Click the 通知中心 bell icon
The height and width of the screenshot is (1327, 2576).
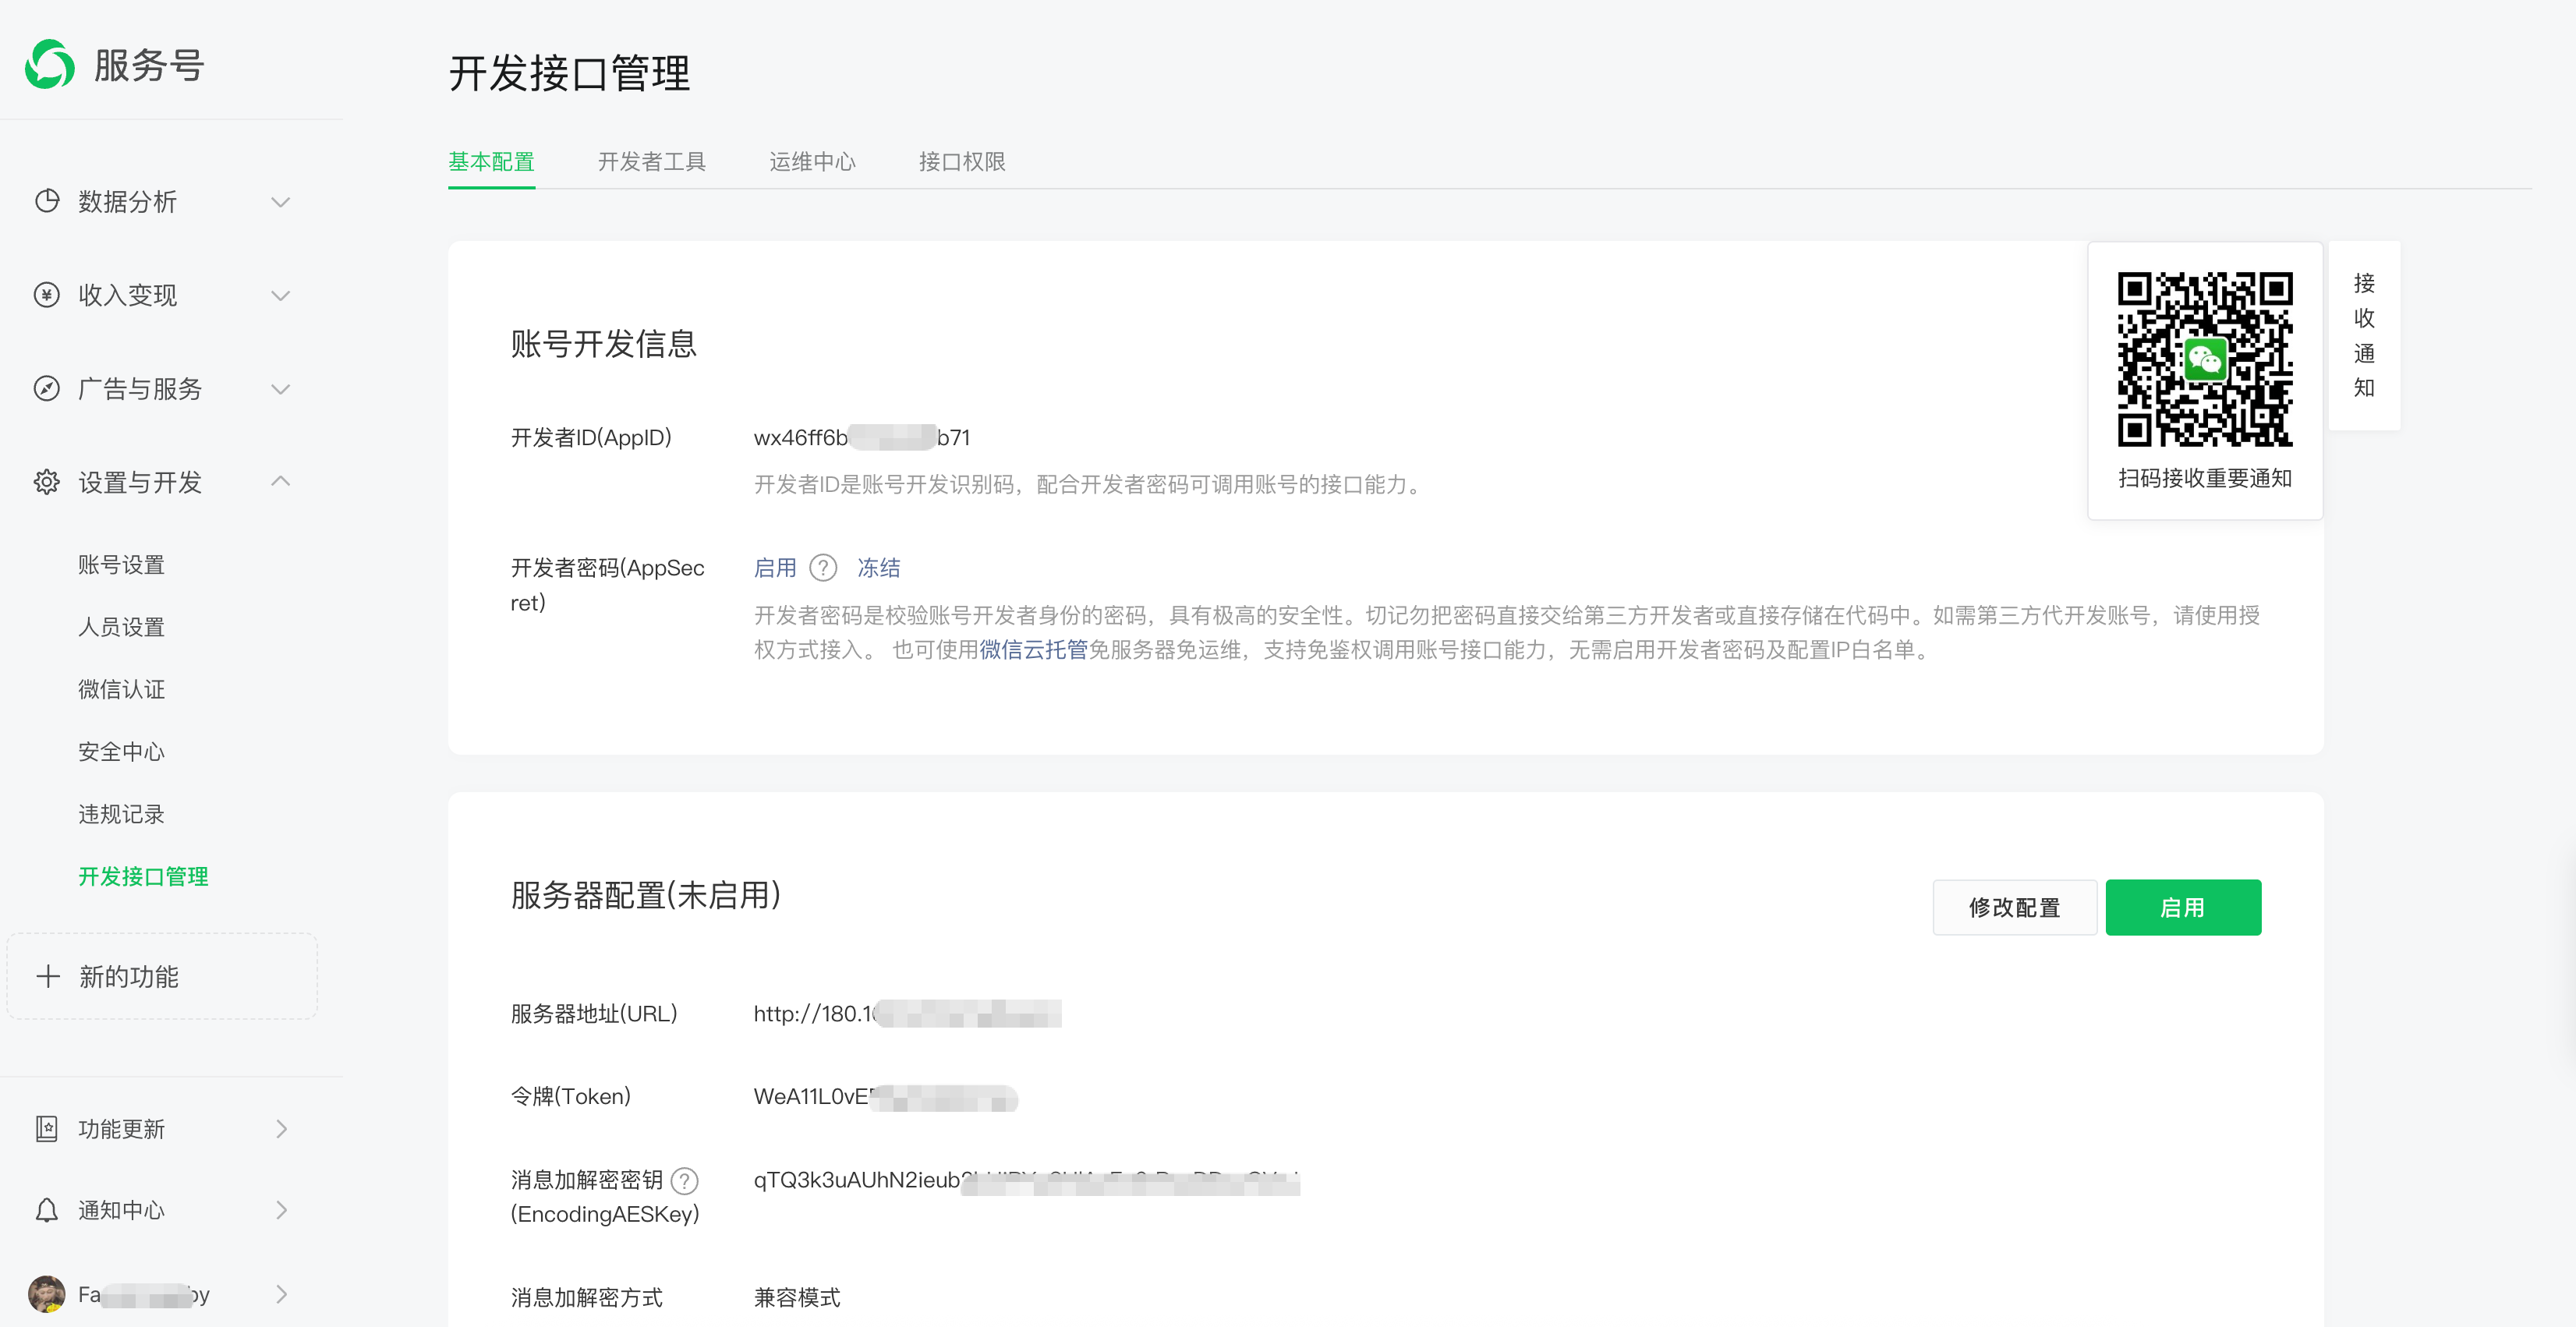(47, 1210)
